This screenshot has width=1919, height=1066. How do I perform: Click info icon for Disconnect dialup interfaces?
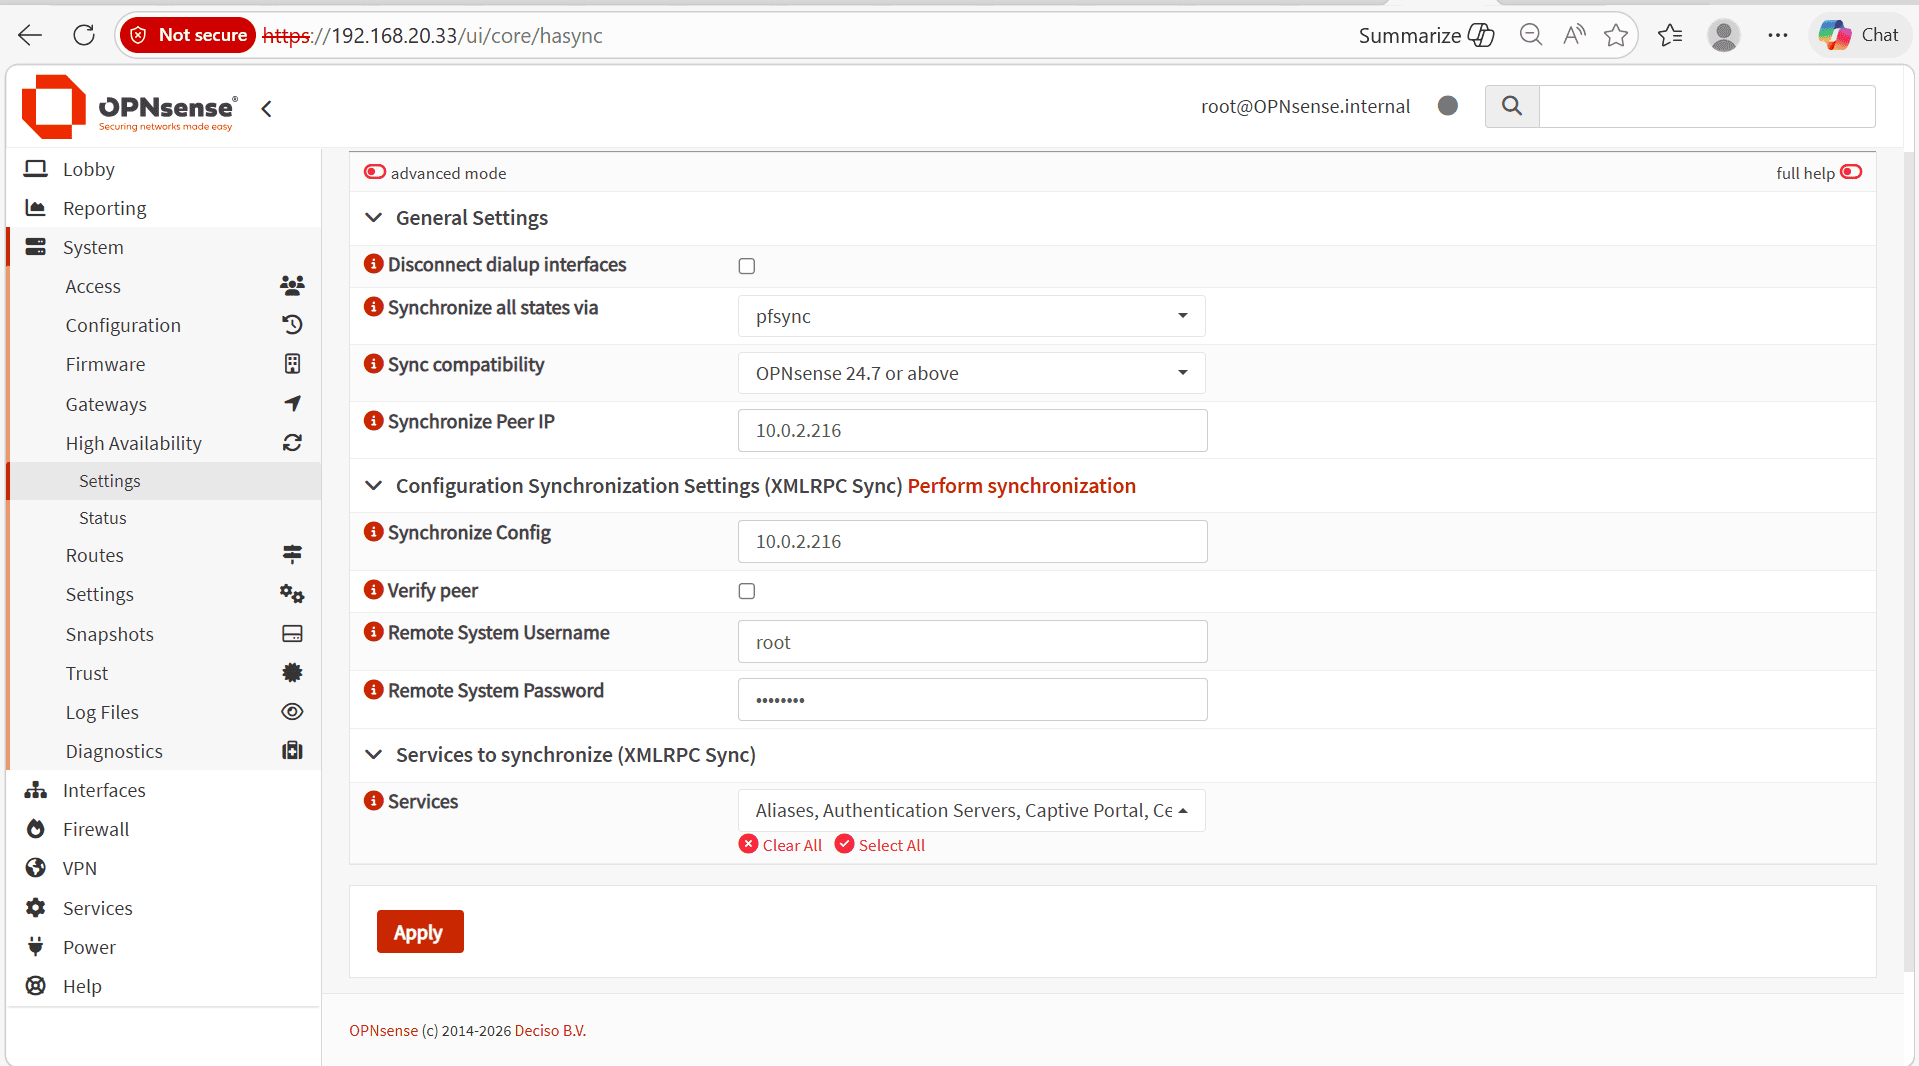[x=374, y=264]
